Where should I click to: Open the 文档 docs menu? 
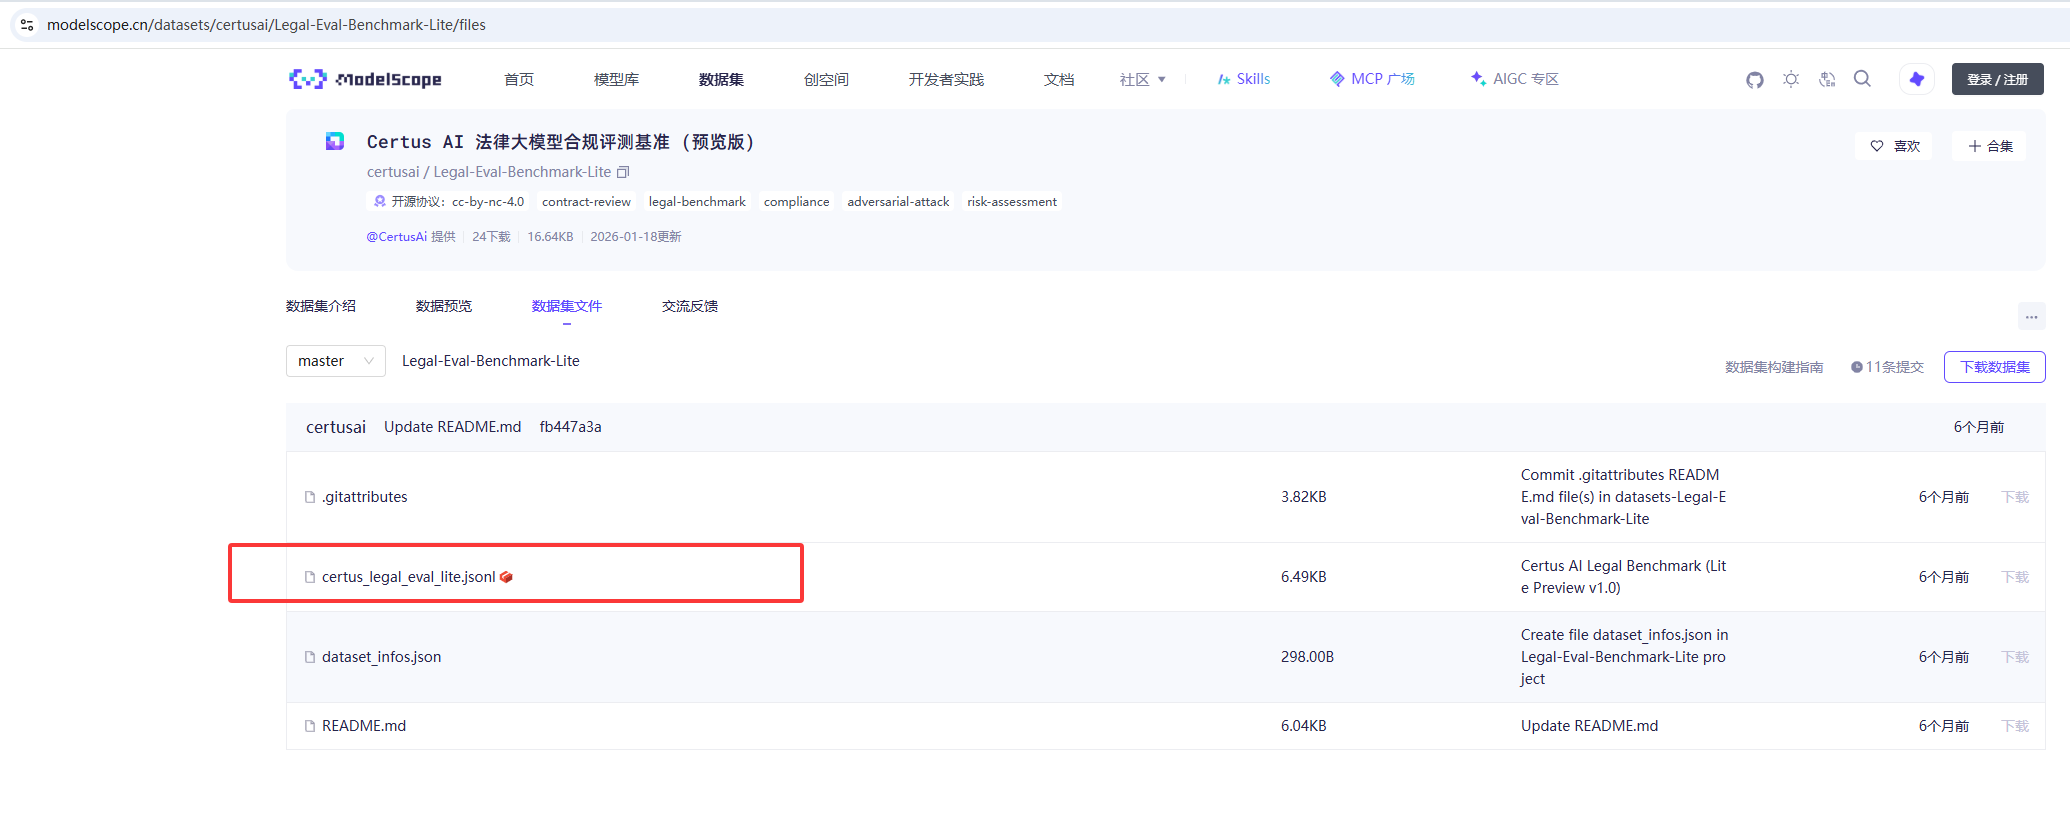pyautogui.click(x=1059, y=79)
